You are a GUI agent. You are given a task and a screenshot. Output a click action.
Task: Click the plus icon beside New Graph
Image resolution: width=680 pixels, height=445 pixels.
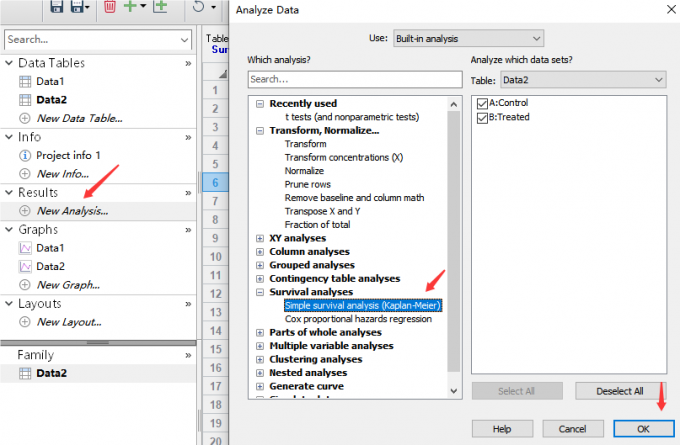tap(25, 285)
